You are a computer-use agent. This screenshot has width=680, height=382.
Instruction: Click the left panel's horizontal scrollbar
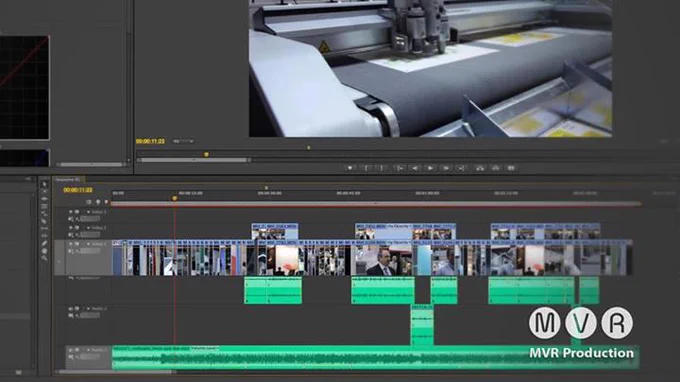(x=91, y=164)
